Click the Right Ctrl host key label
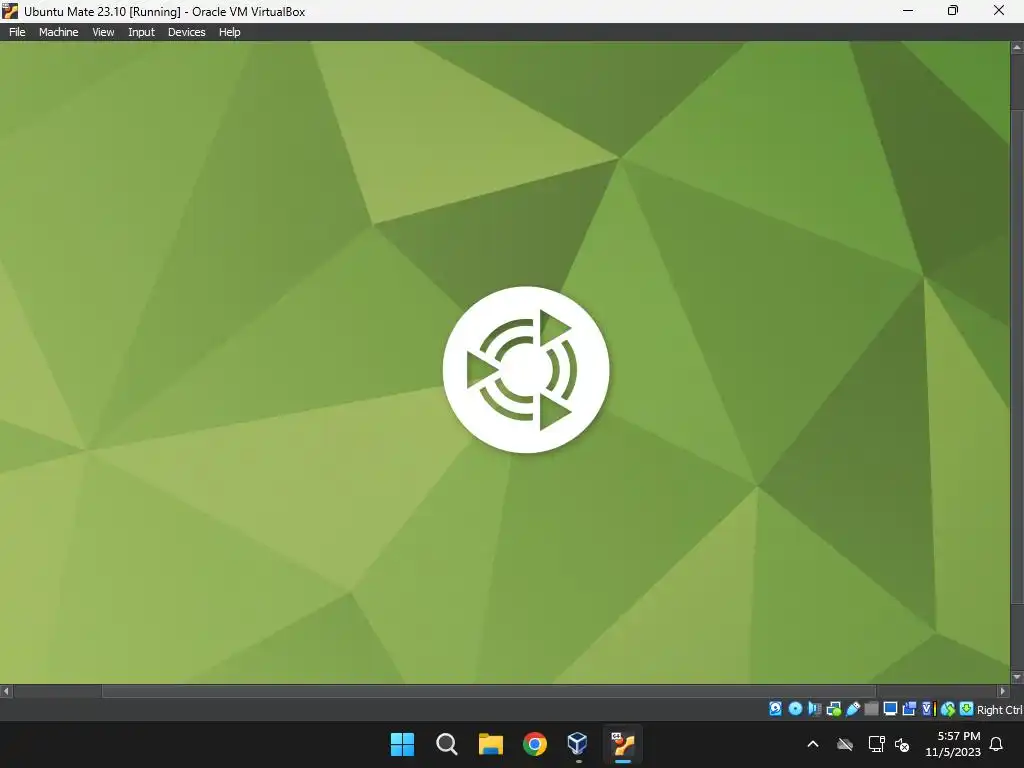This screenshot has height=768, width=1024. point(1000,710)
